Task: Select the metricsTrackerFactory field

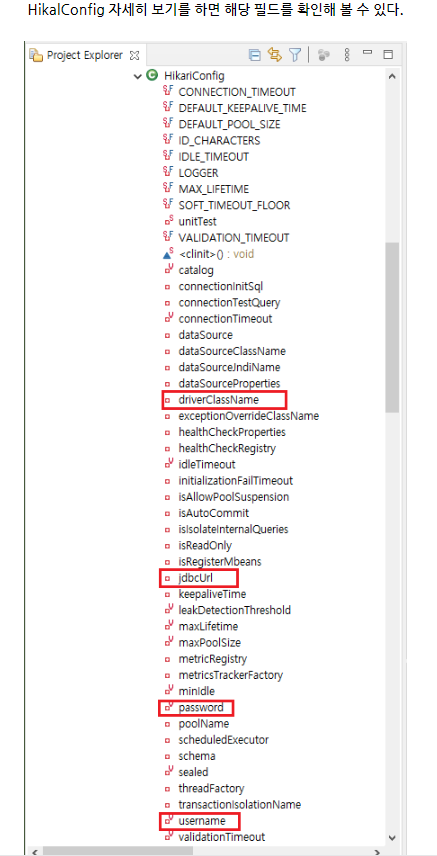Action: pyautogui.click(x=231, y=675)
